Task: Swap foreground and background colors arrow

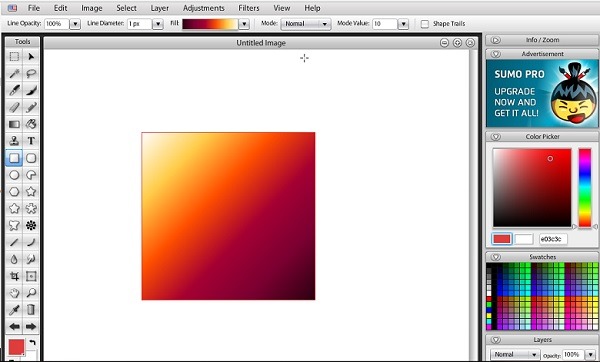Action: [x=33, y=343]
